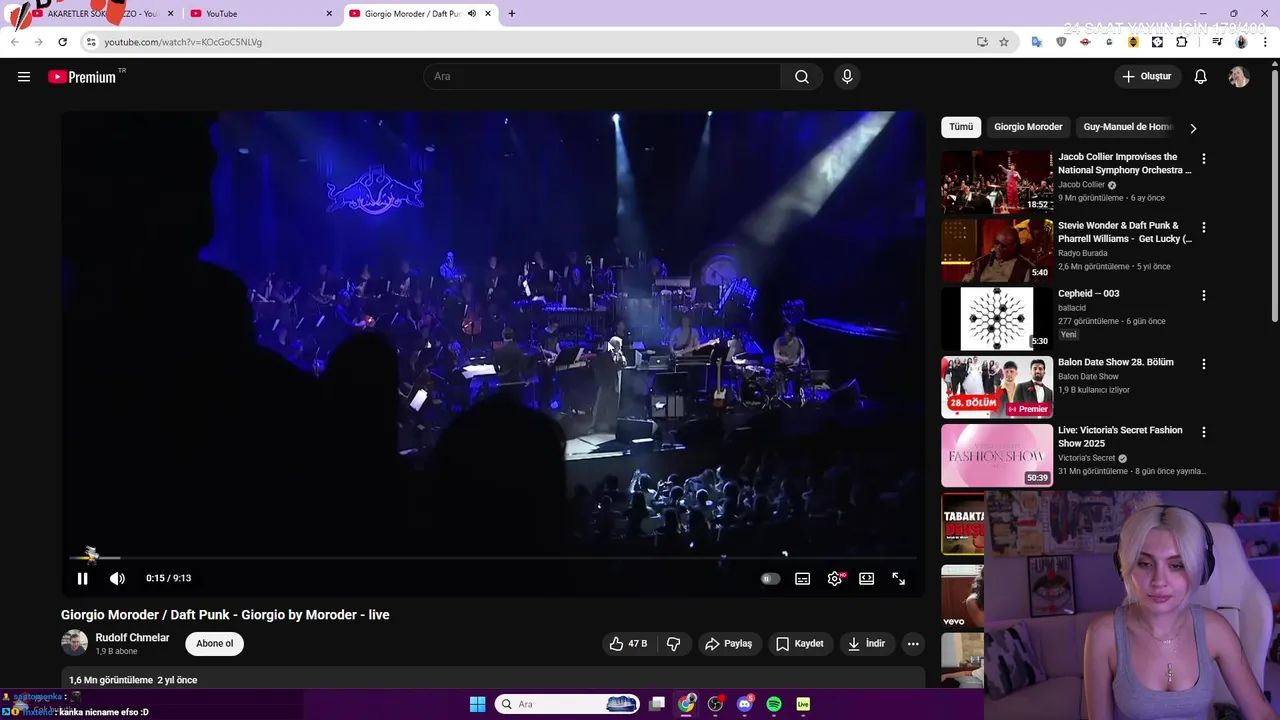
Task: Open options for Cepheid 003 video
Action: [1204, 295]
